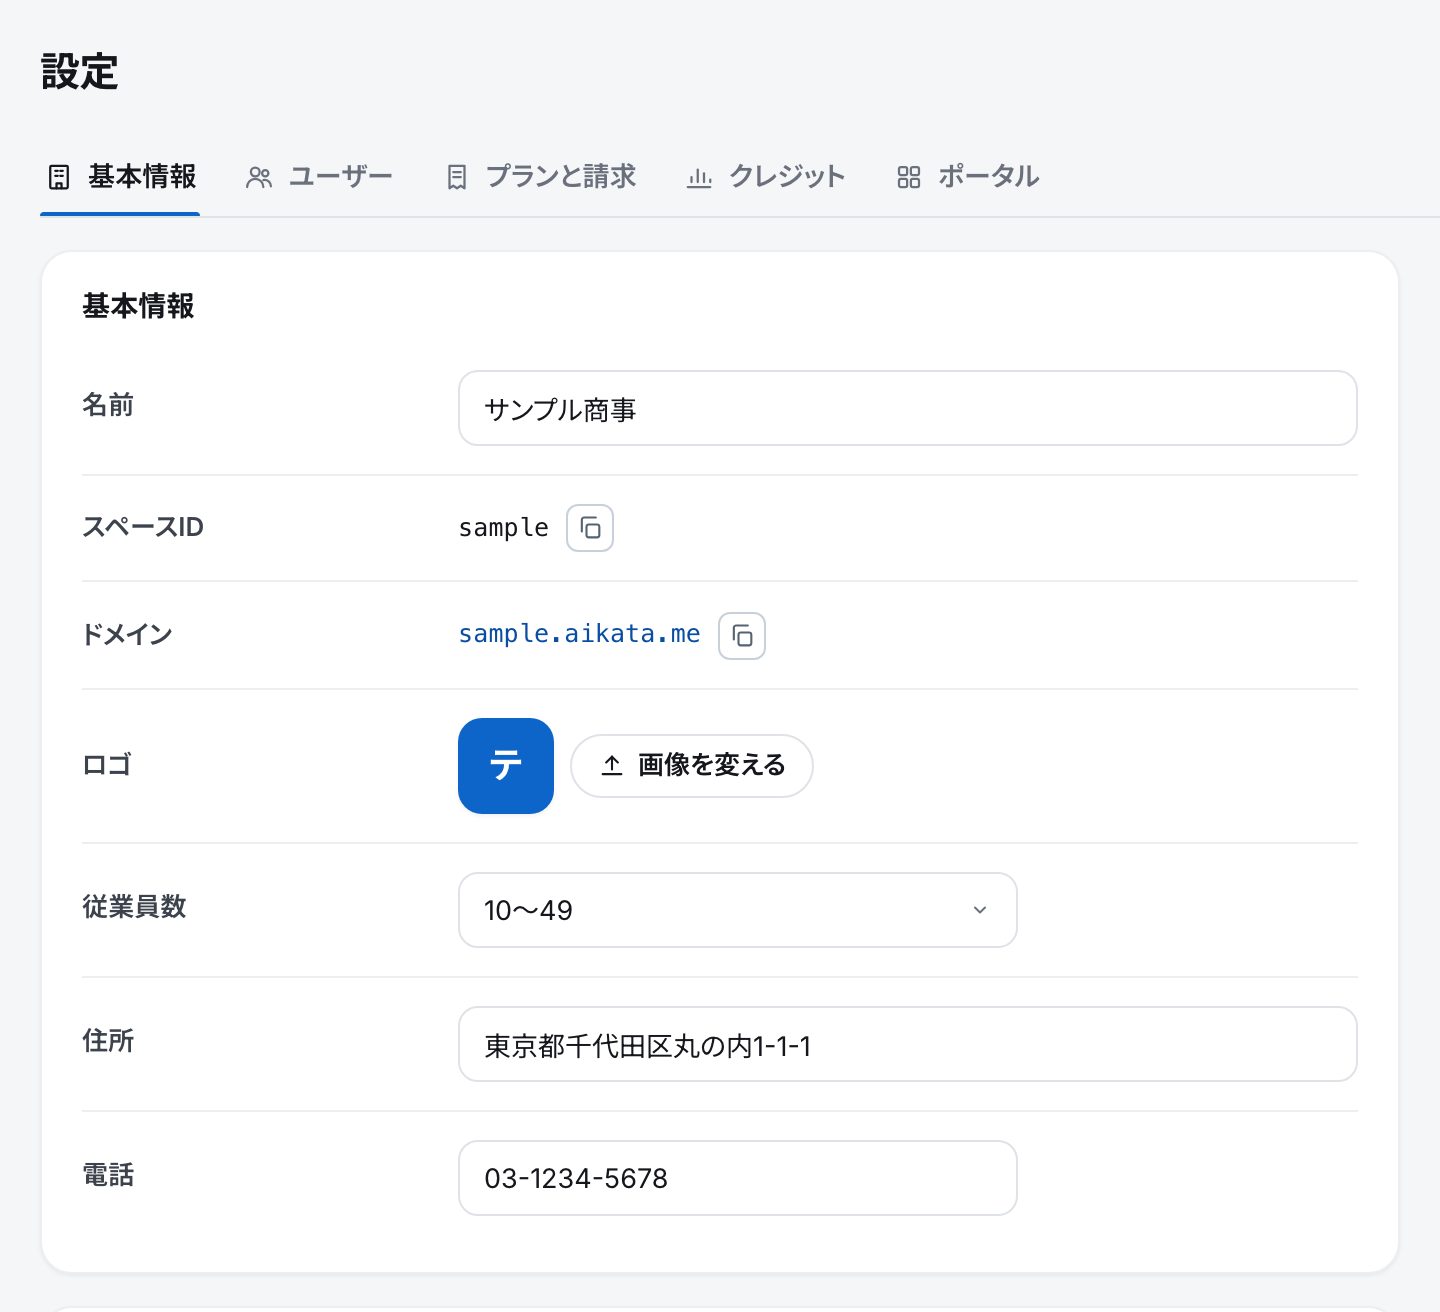
Task: Click the 従業員数 label
Action: point(134,907)
